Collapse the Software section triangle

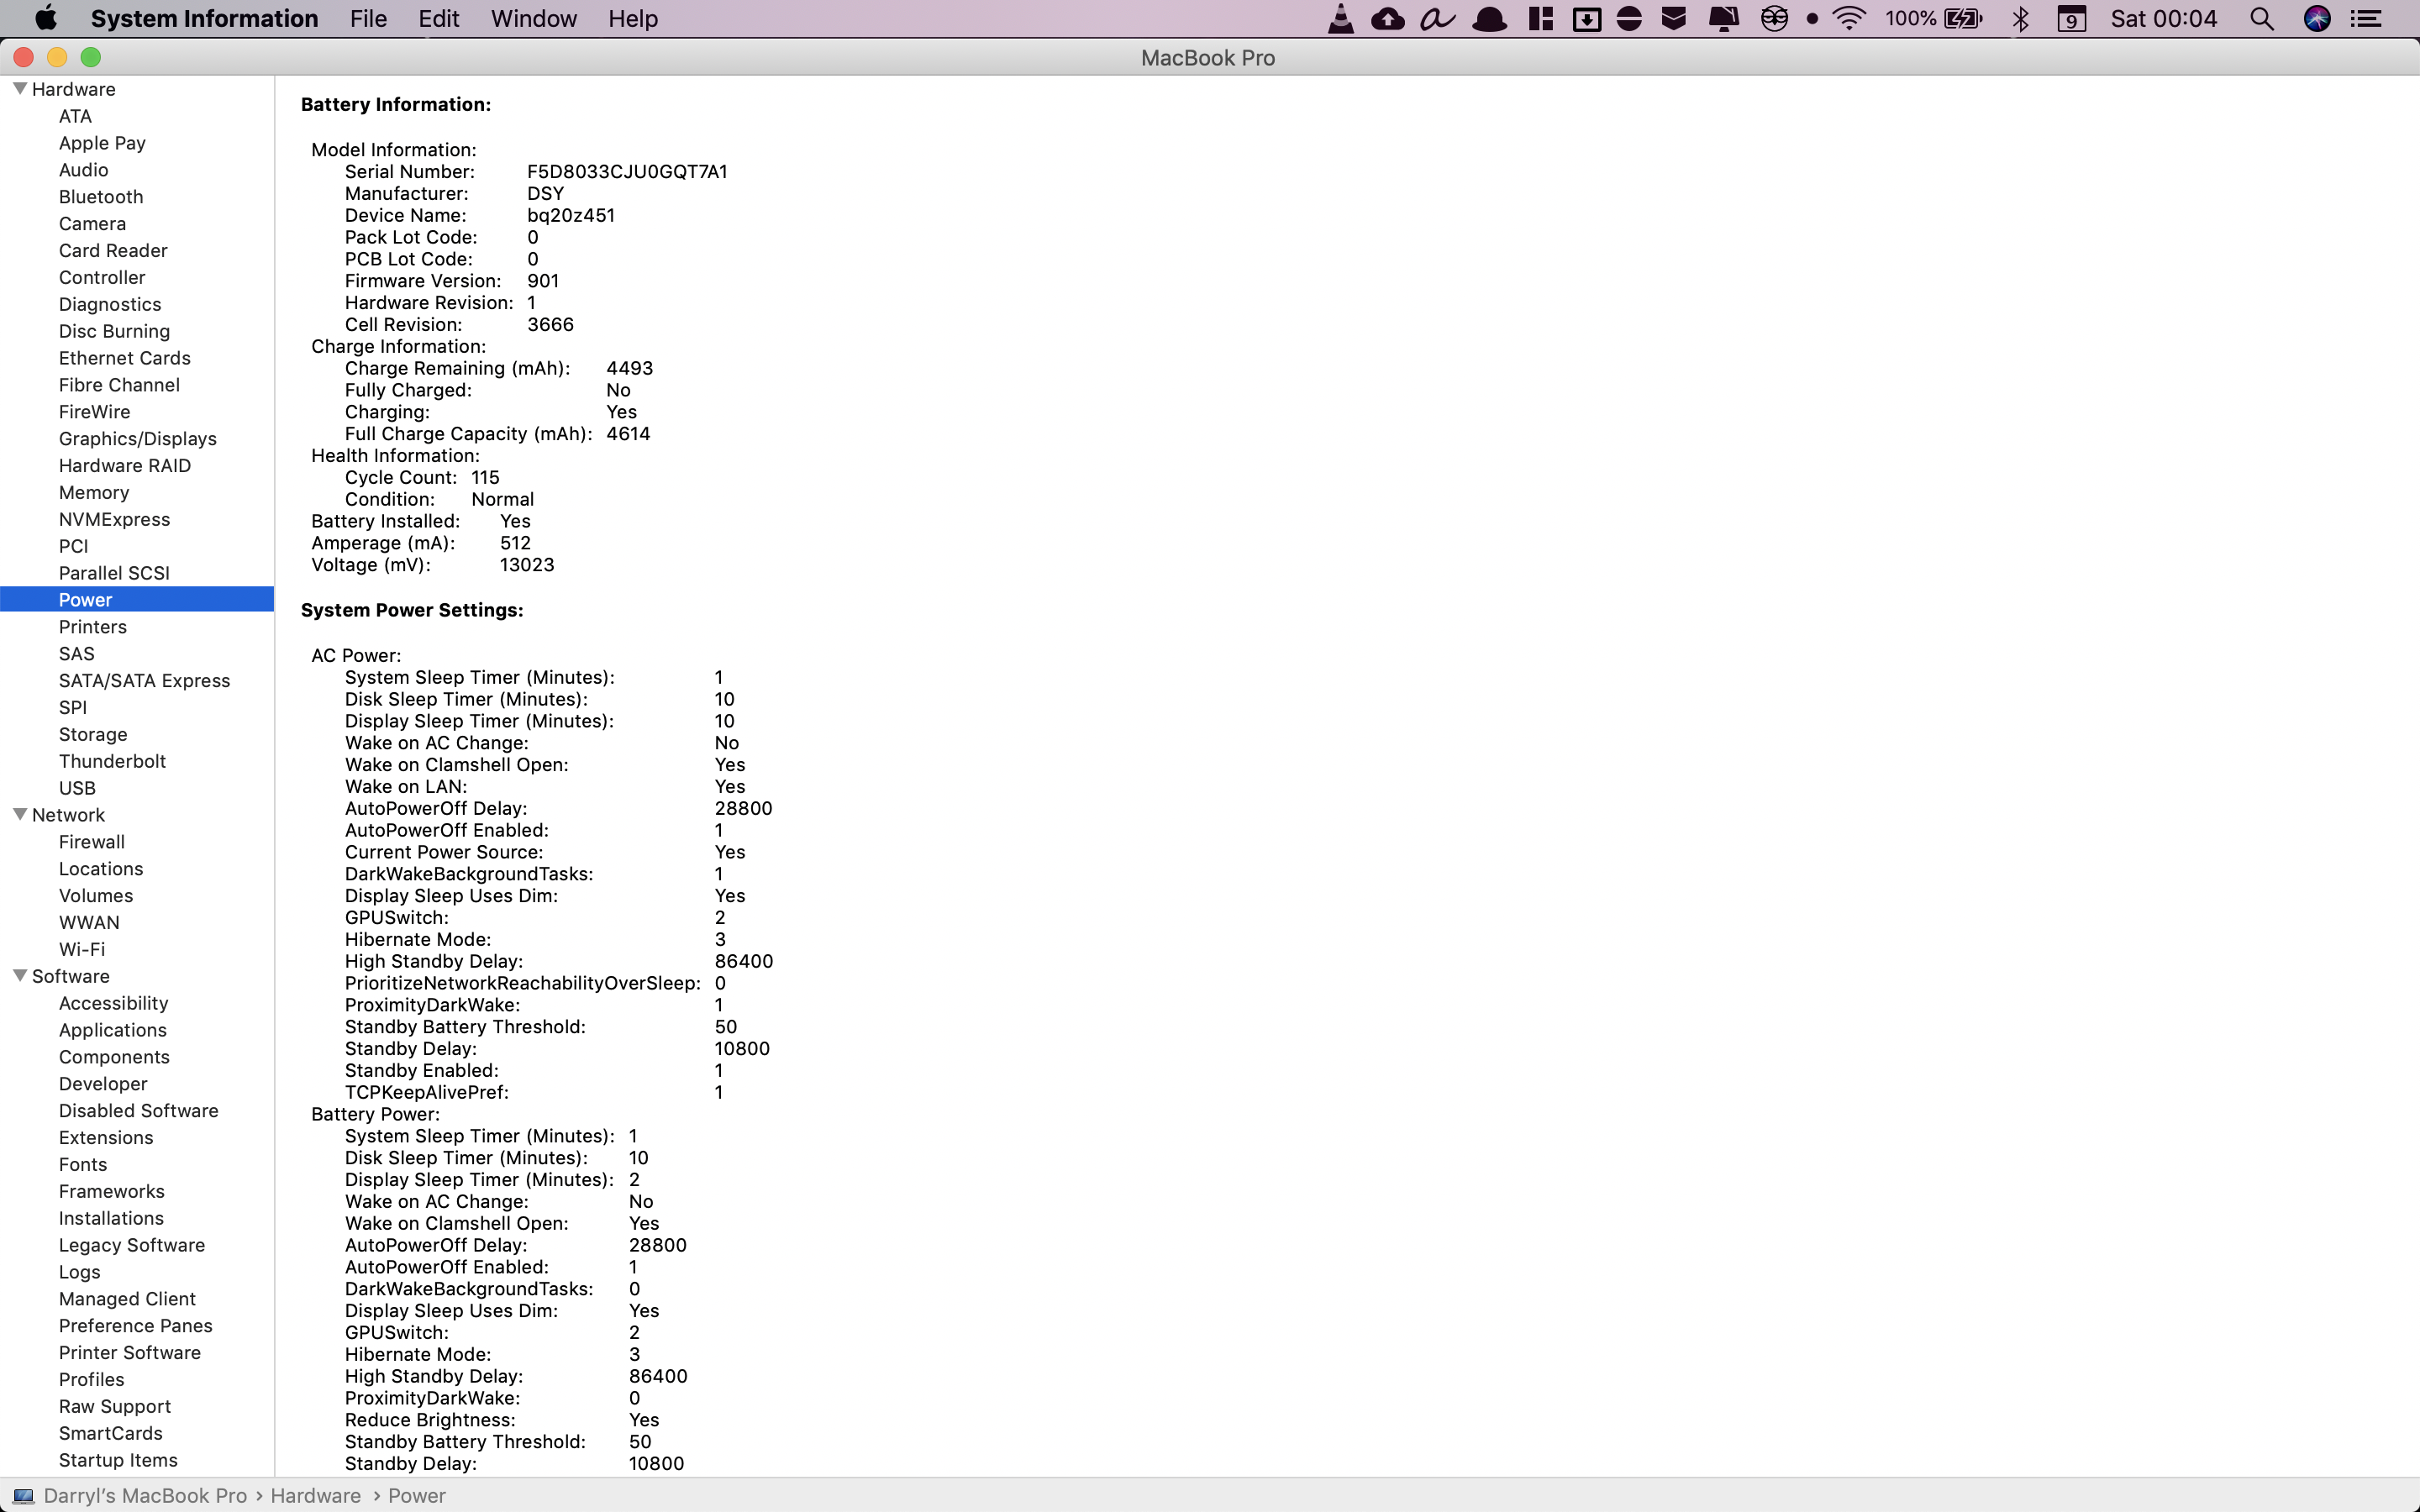19,975
